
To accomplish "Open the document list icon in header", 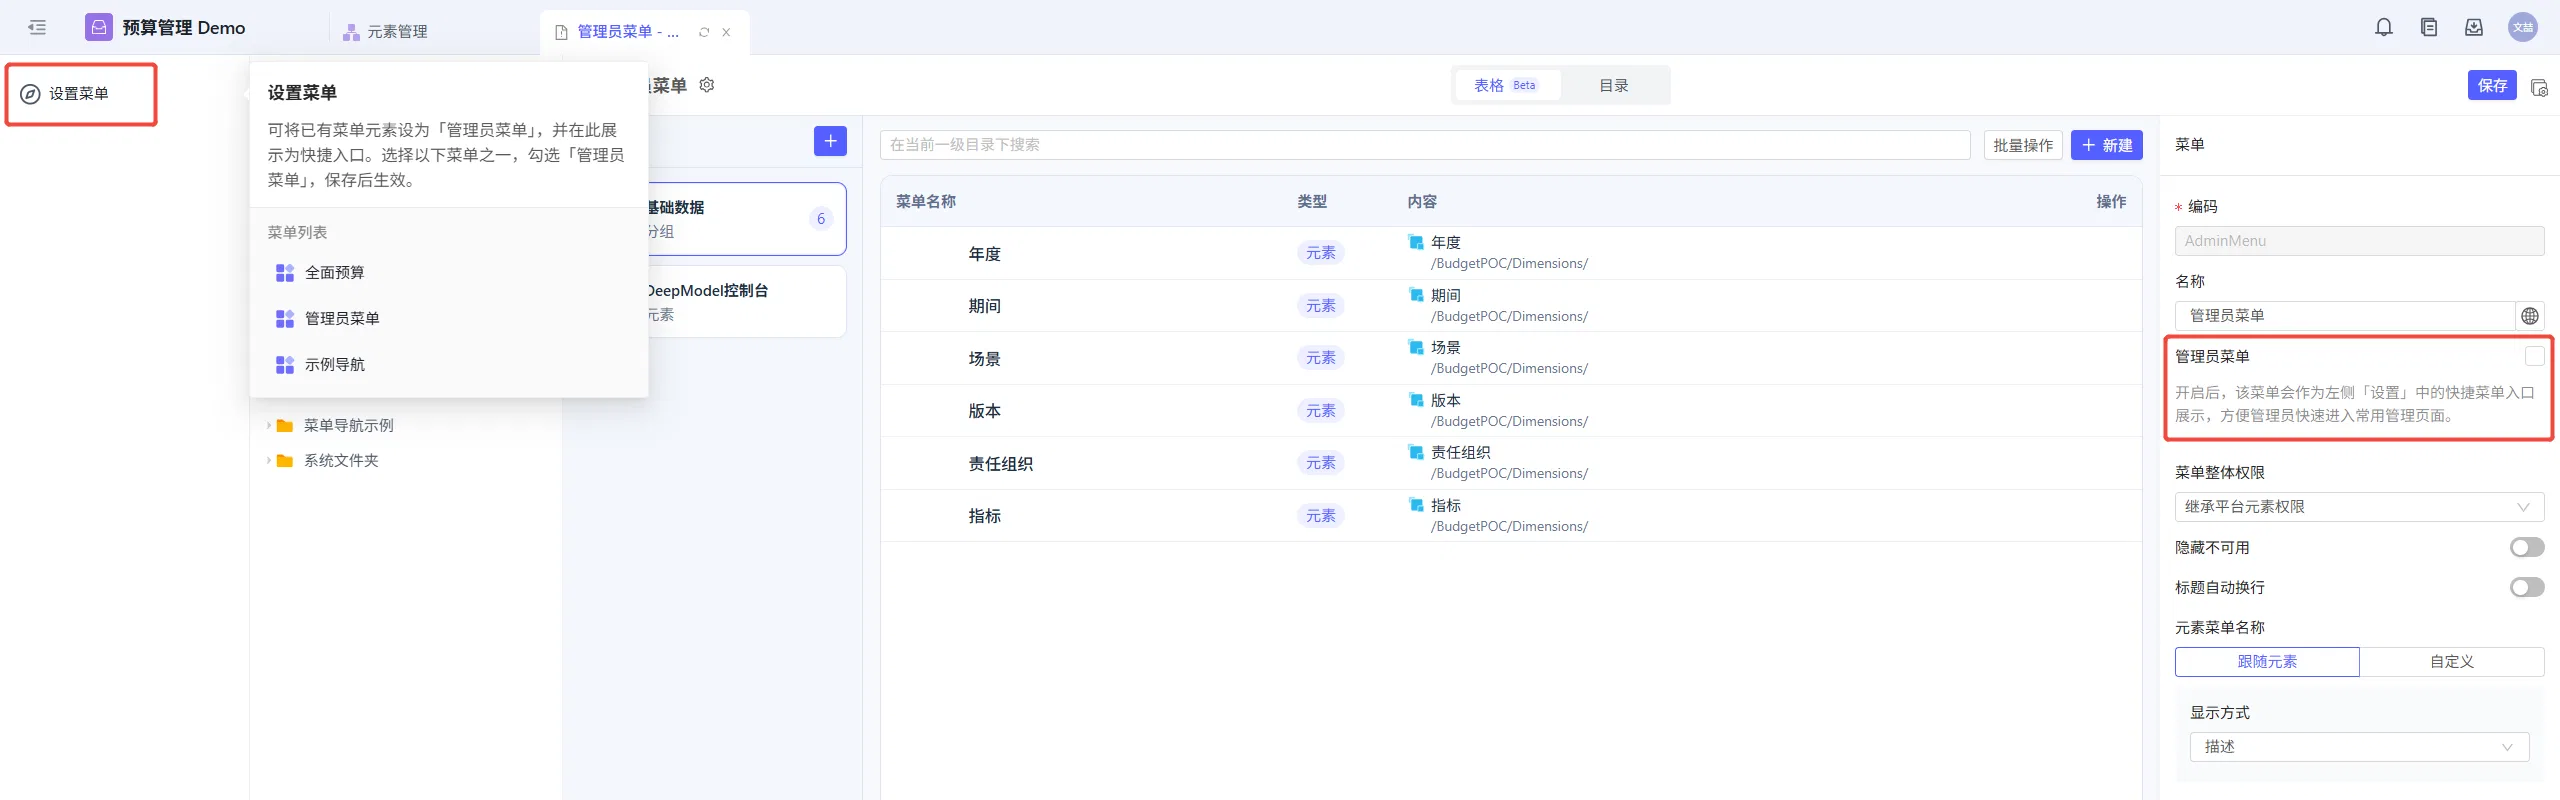I will point(2429,28).
